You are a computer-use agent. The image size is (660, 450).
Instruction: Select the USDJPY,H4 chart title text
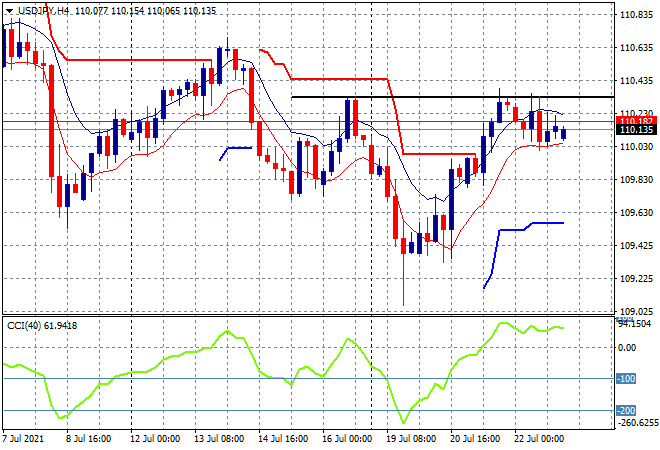click(43, 11)
